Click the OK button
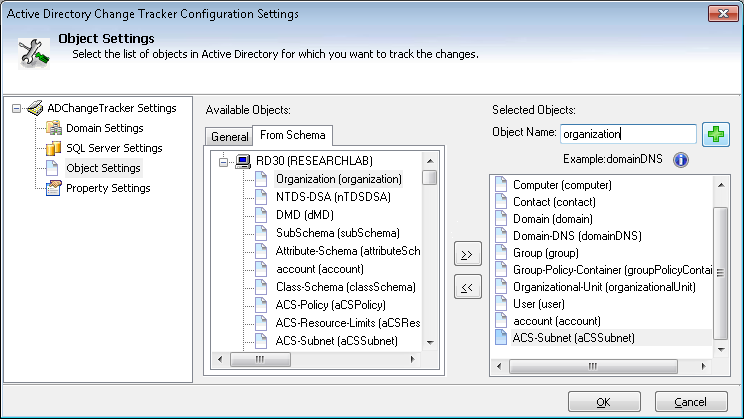This screenshot has height=419, width=744. 604,402
